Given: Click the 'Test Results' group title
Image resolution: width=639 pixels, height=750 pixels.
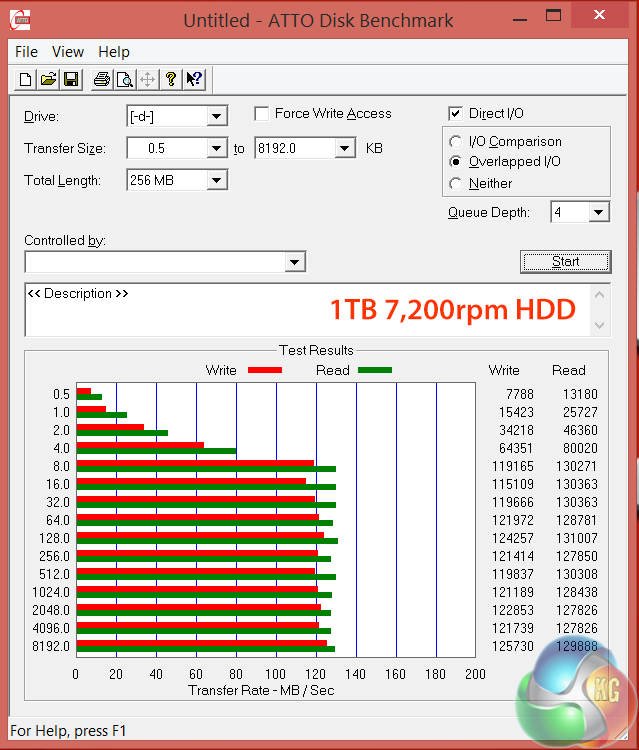Looking at the screenshot, I should (x=316, y=350).
